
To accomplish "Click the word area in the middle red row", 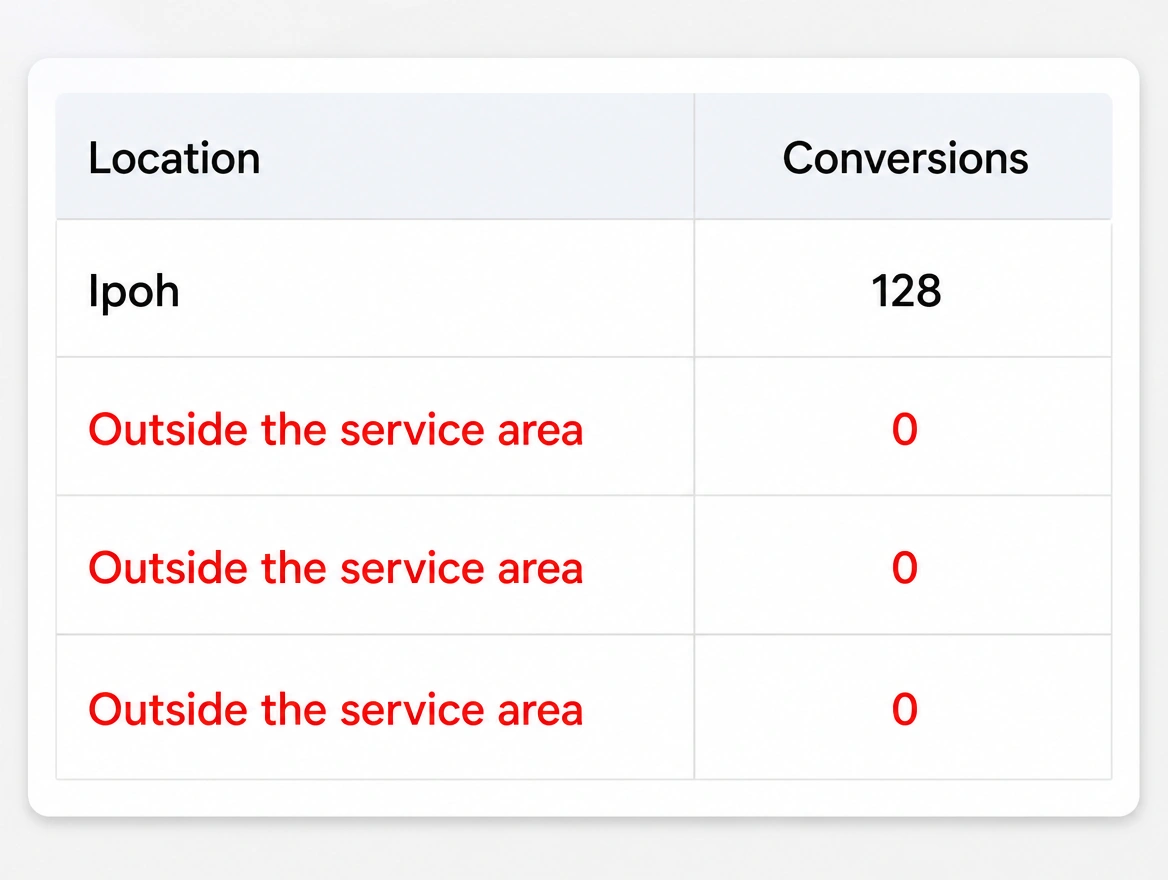I will [540, 569].
